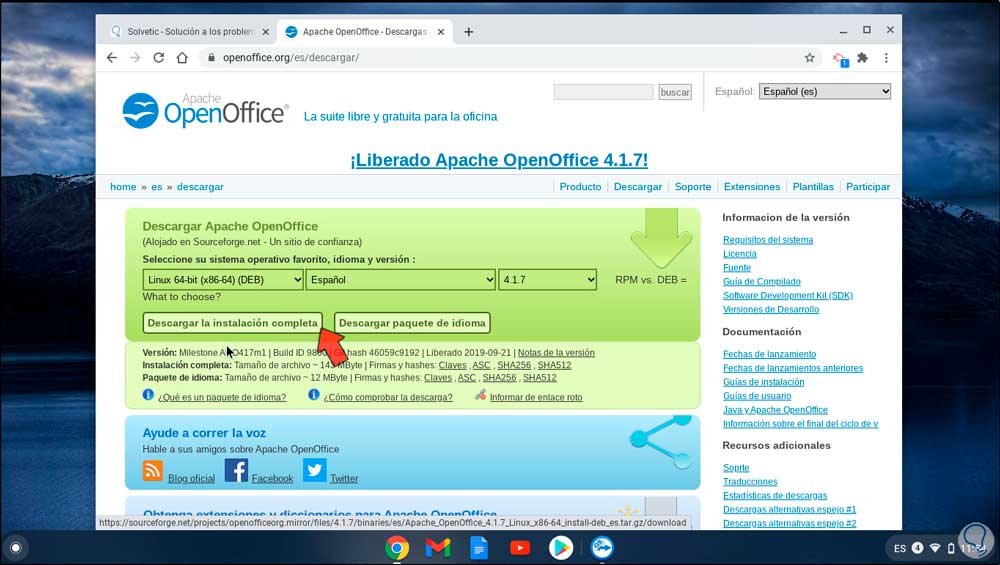1000x565 pixels.
Task: Open Estadísticas de descargas link
Action: [x=775, y=495]
